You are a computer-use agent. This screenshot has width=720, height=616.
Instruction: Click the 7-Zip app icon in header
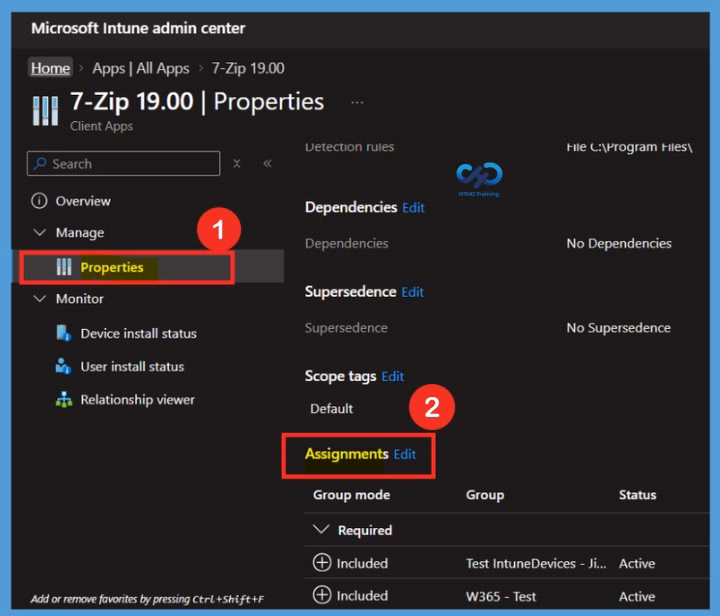click(45, 111)
